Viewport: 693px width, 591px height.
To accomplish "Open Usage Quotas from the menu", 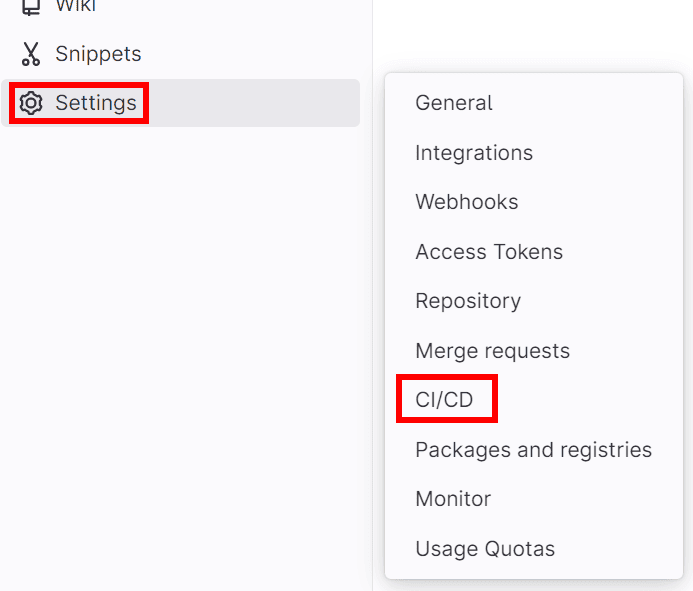I will click(x=485, y=549).
